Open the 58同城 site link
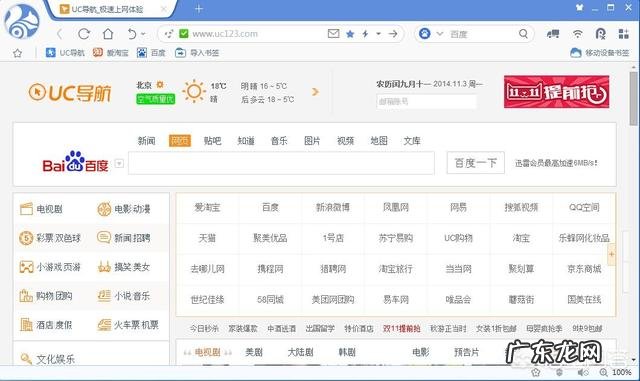 [x=270, y=299]
